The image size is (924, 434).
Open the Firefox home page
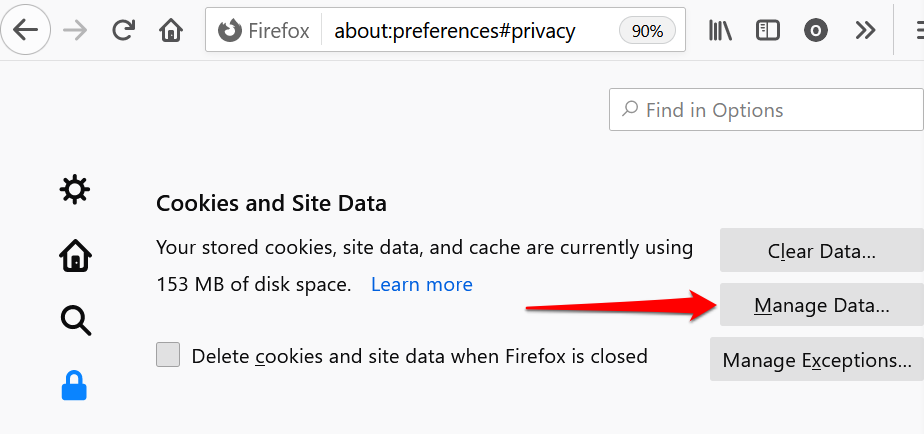(x=171, y=31)
